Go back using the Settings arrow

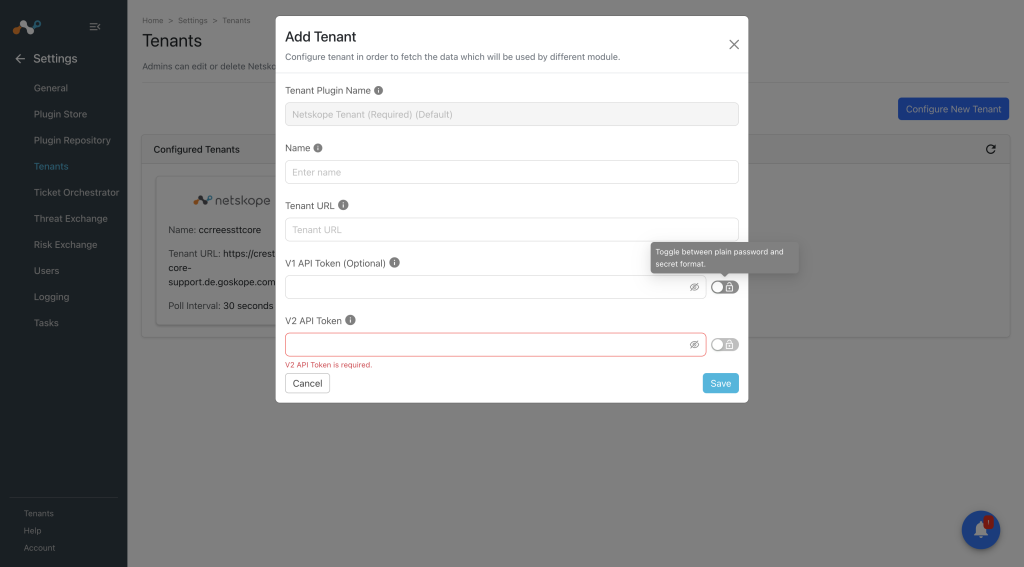click(20, 59)
